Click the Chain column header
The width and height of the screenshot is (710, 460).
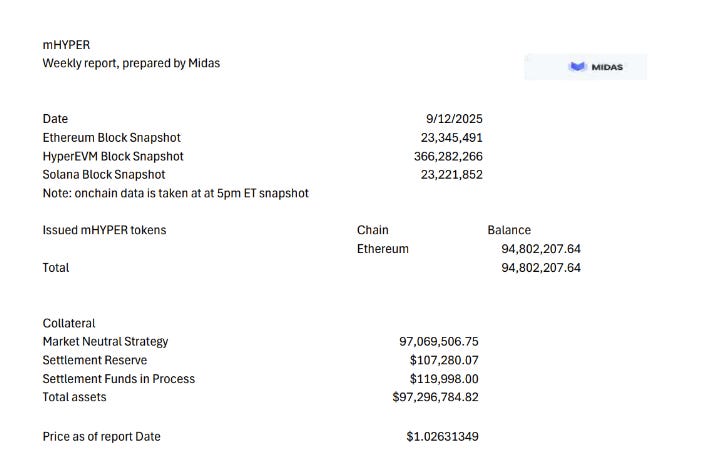pyautogui.click(x=373, y=230)
